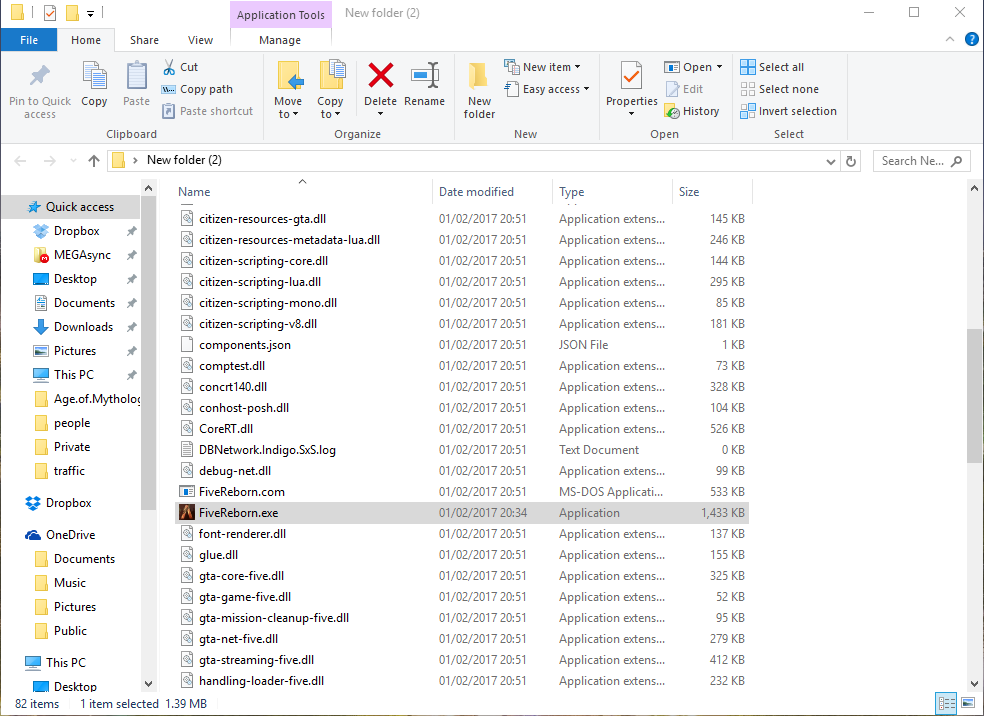Open the Manage tab
Screen dimensions: 984x716
pos(280,40)
